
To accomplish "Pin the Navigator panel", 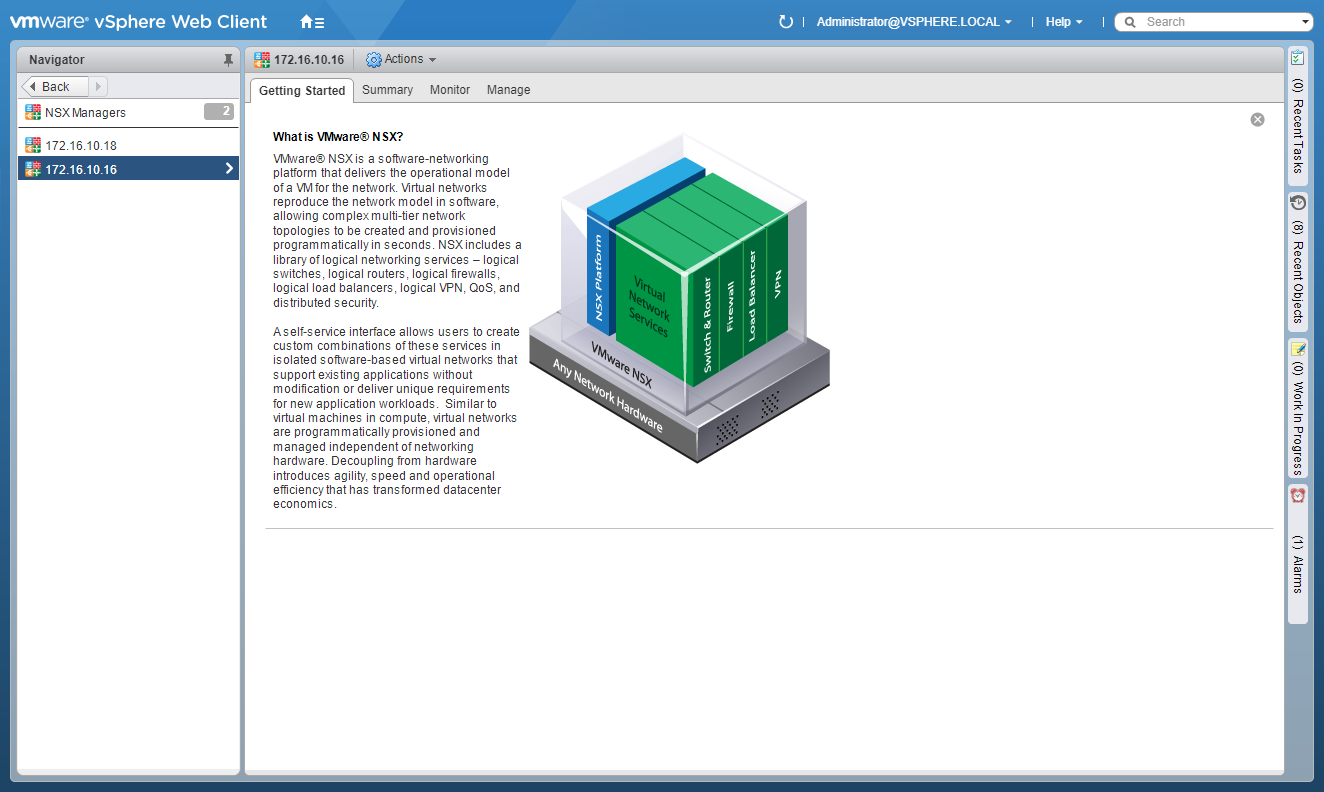I will (x=228, y=60).
